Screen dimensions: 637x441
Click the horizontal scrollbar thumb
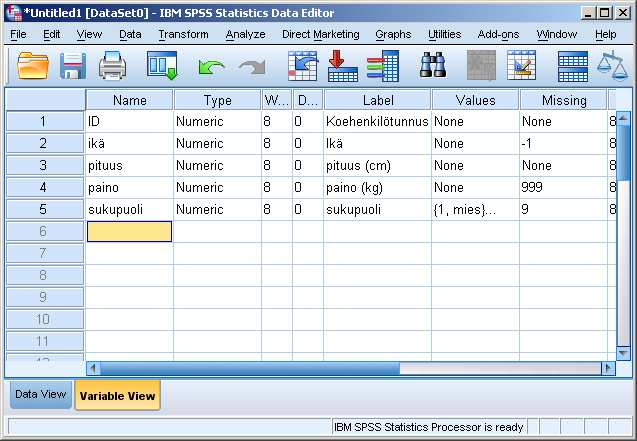(250, 369)
